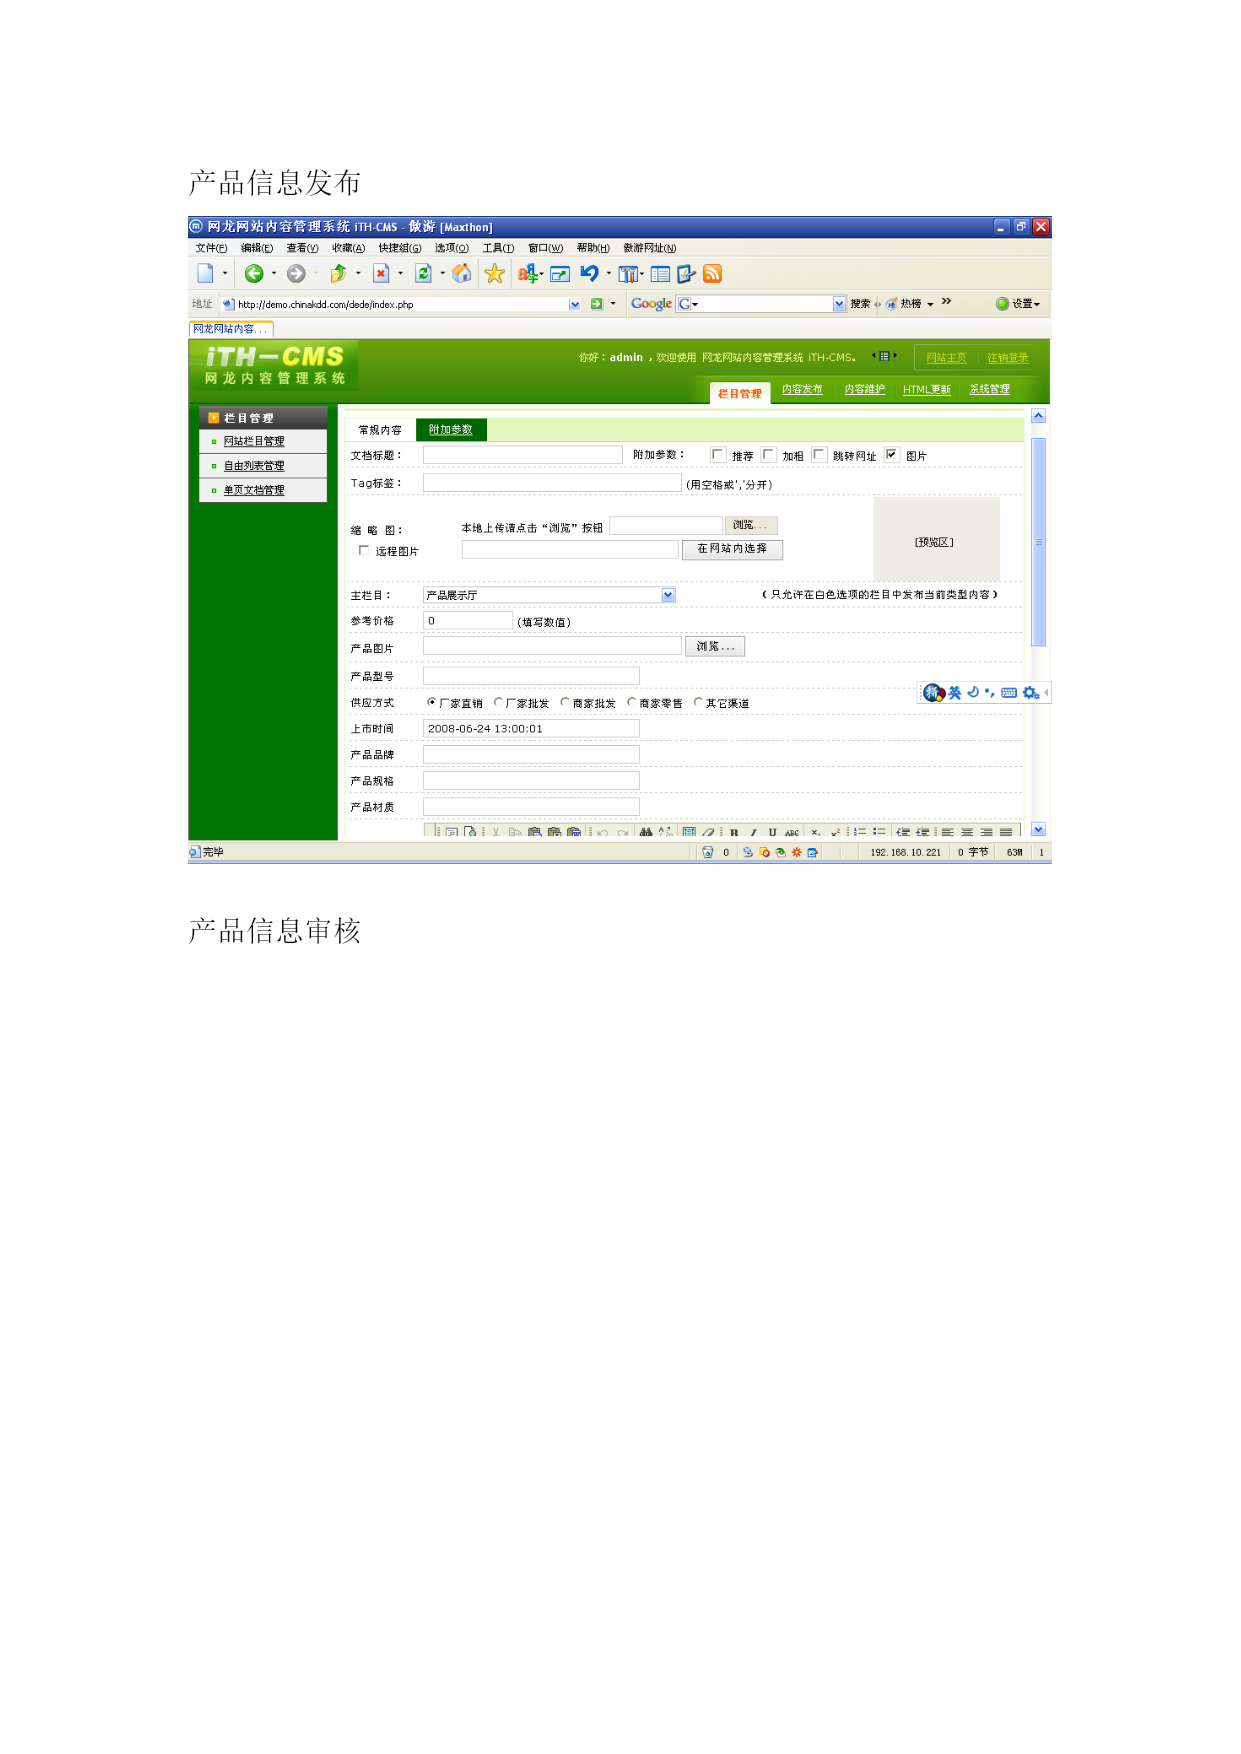Go to browser Home page icon
Screen dimensions: 1241x1754
[461, 273]
